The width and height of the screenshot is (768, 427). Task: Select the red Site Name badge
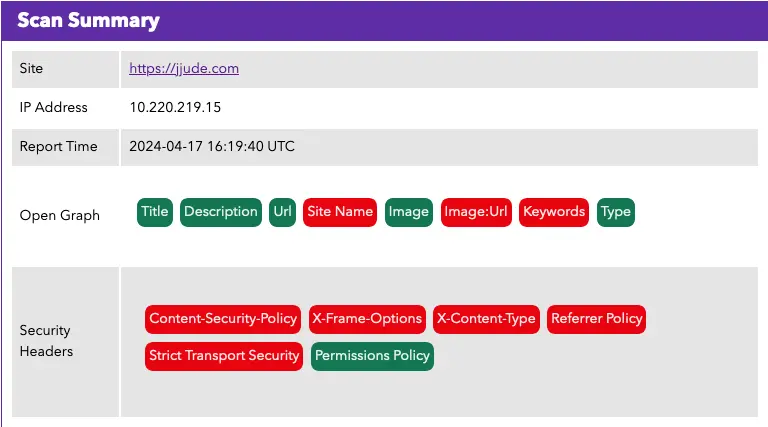pos(340,212)
